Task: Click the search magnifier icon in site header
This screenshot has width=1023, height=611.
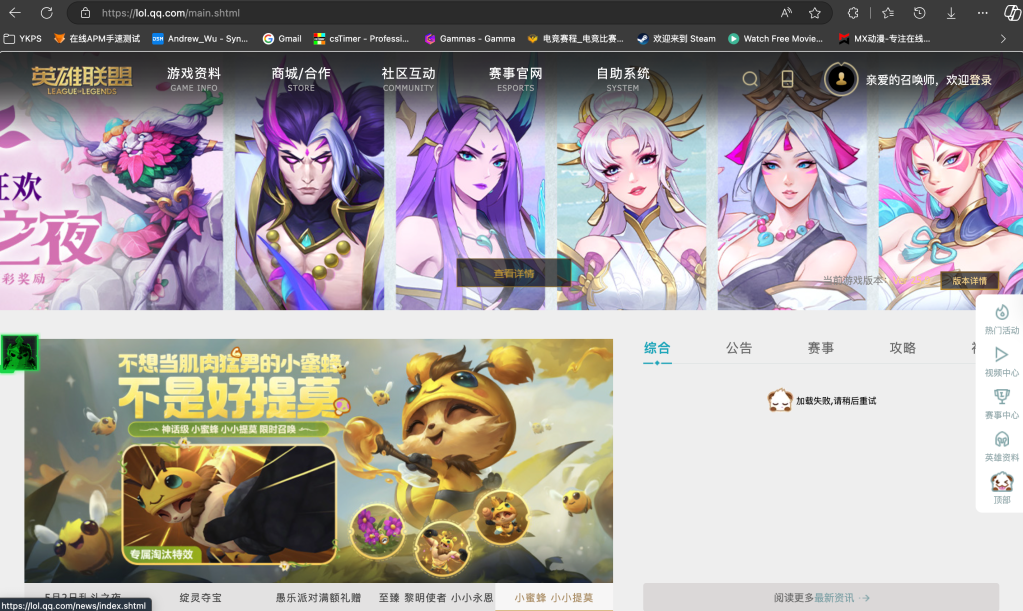Action: tap(750, 79)
